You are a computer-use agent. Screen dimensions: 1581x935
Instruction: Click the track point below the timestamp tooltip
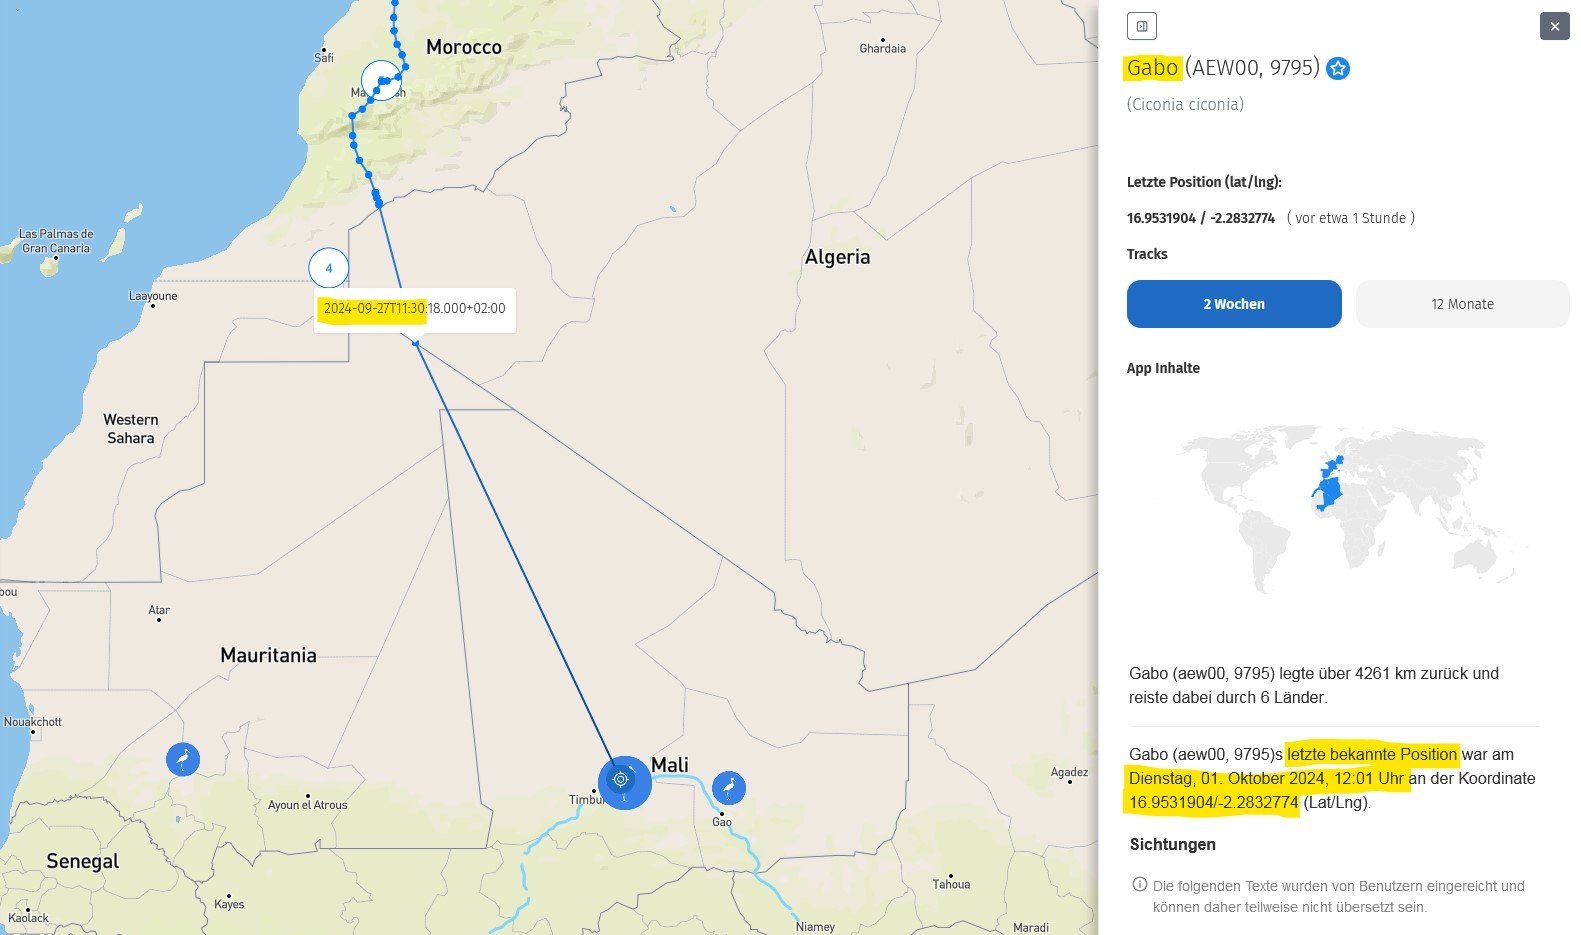(416, 344)
